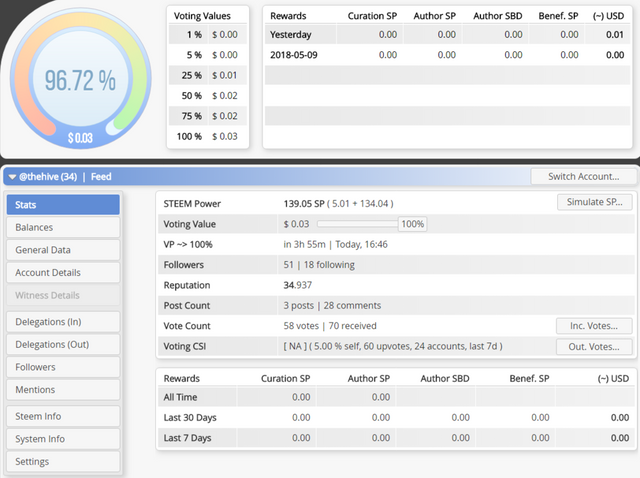Open the General Data tab
The height and width of the screenshot is (478, 640).
click(63, 250)
